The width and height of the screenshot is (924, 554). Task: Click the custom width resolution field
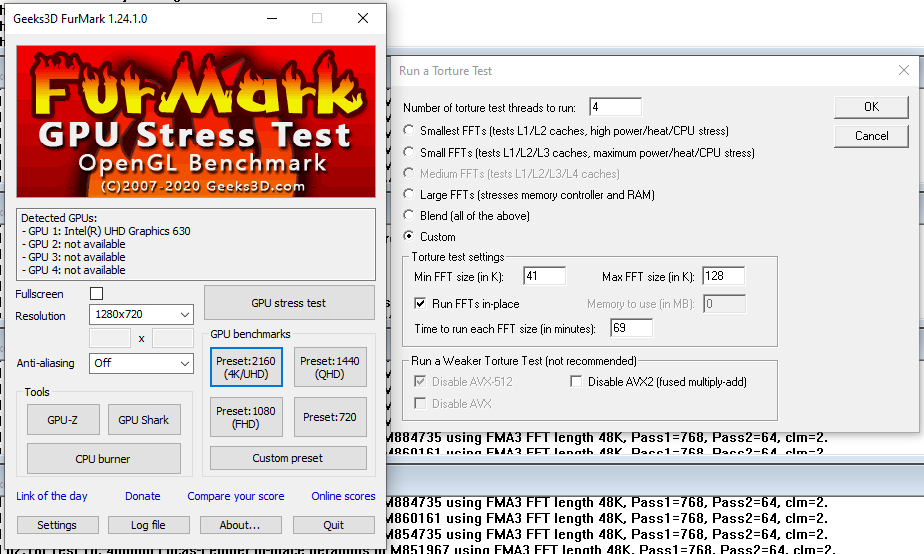point(110,338)
